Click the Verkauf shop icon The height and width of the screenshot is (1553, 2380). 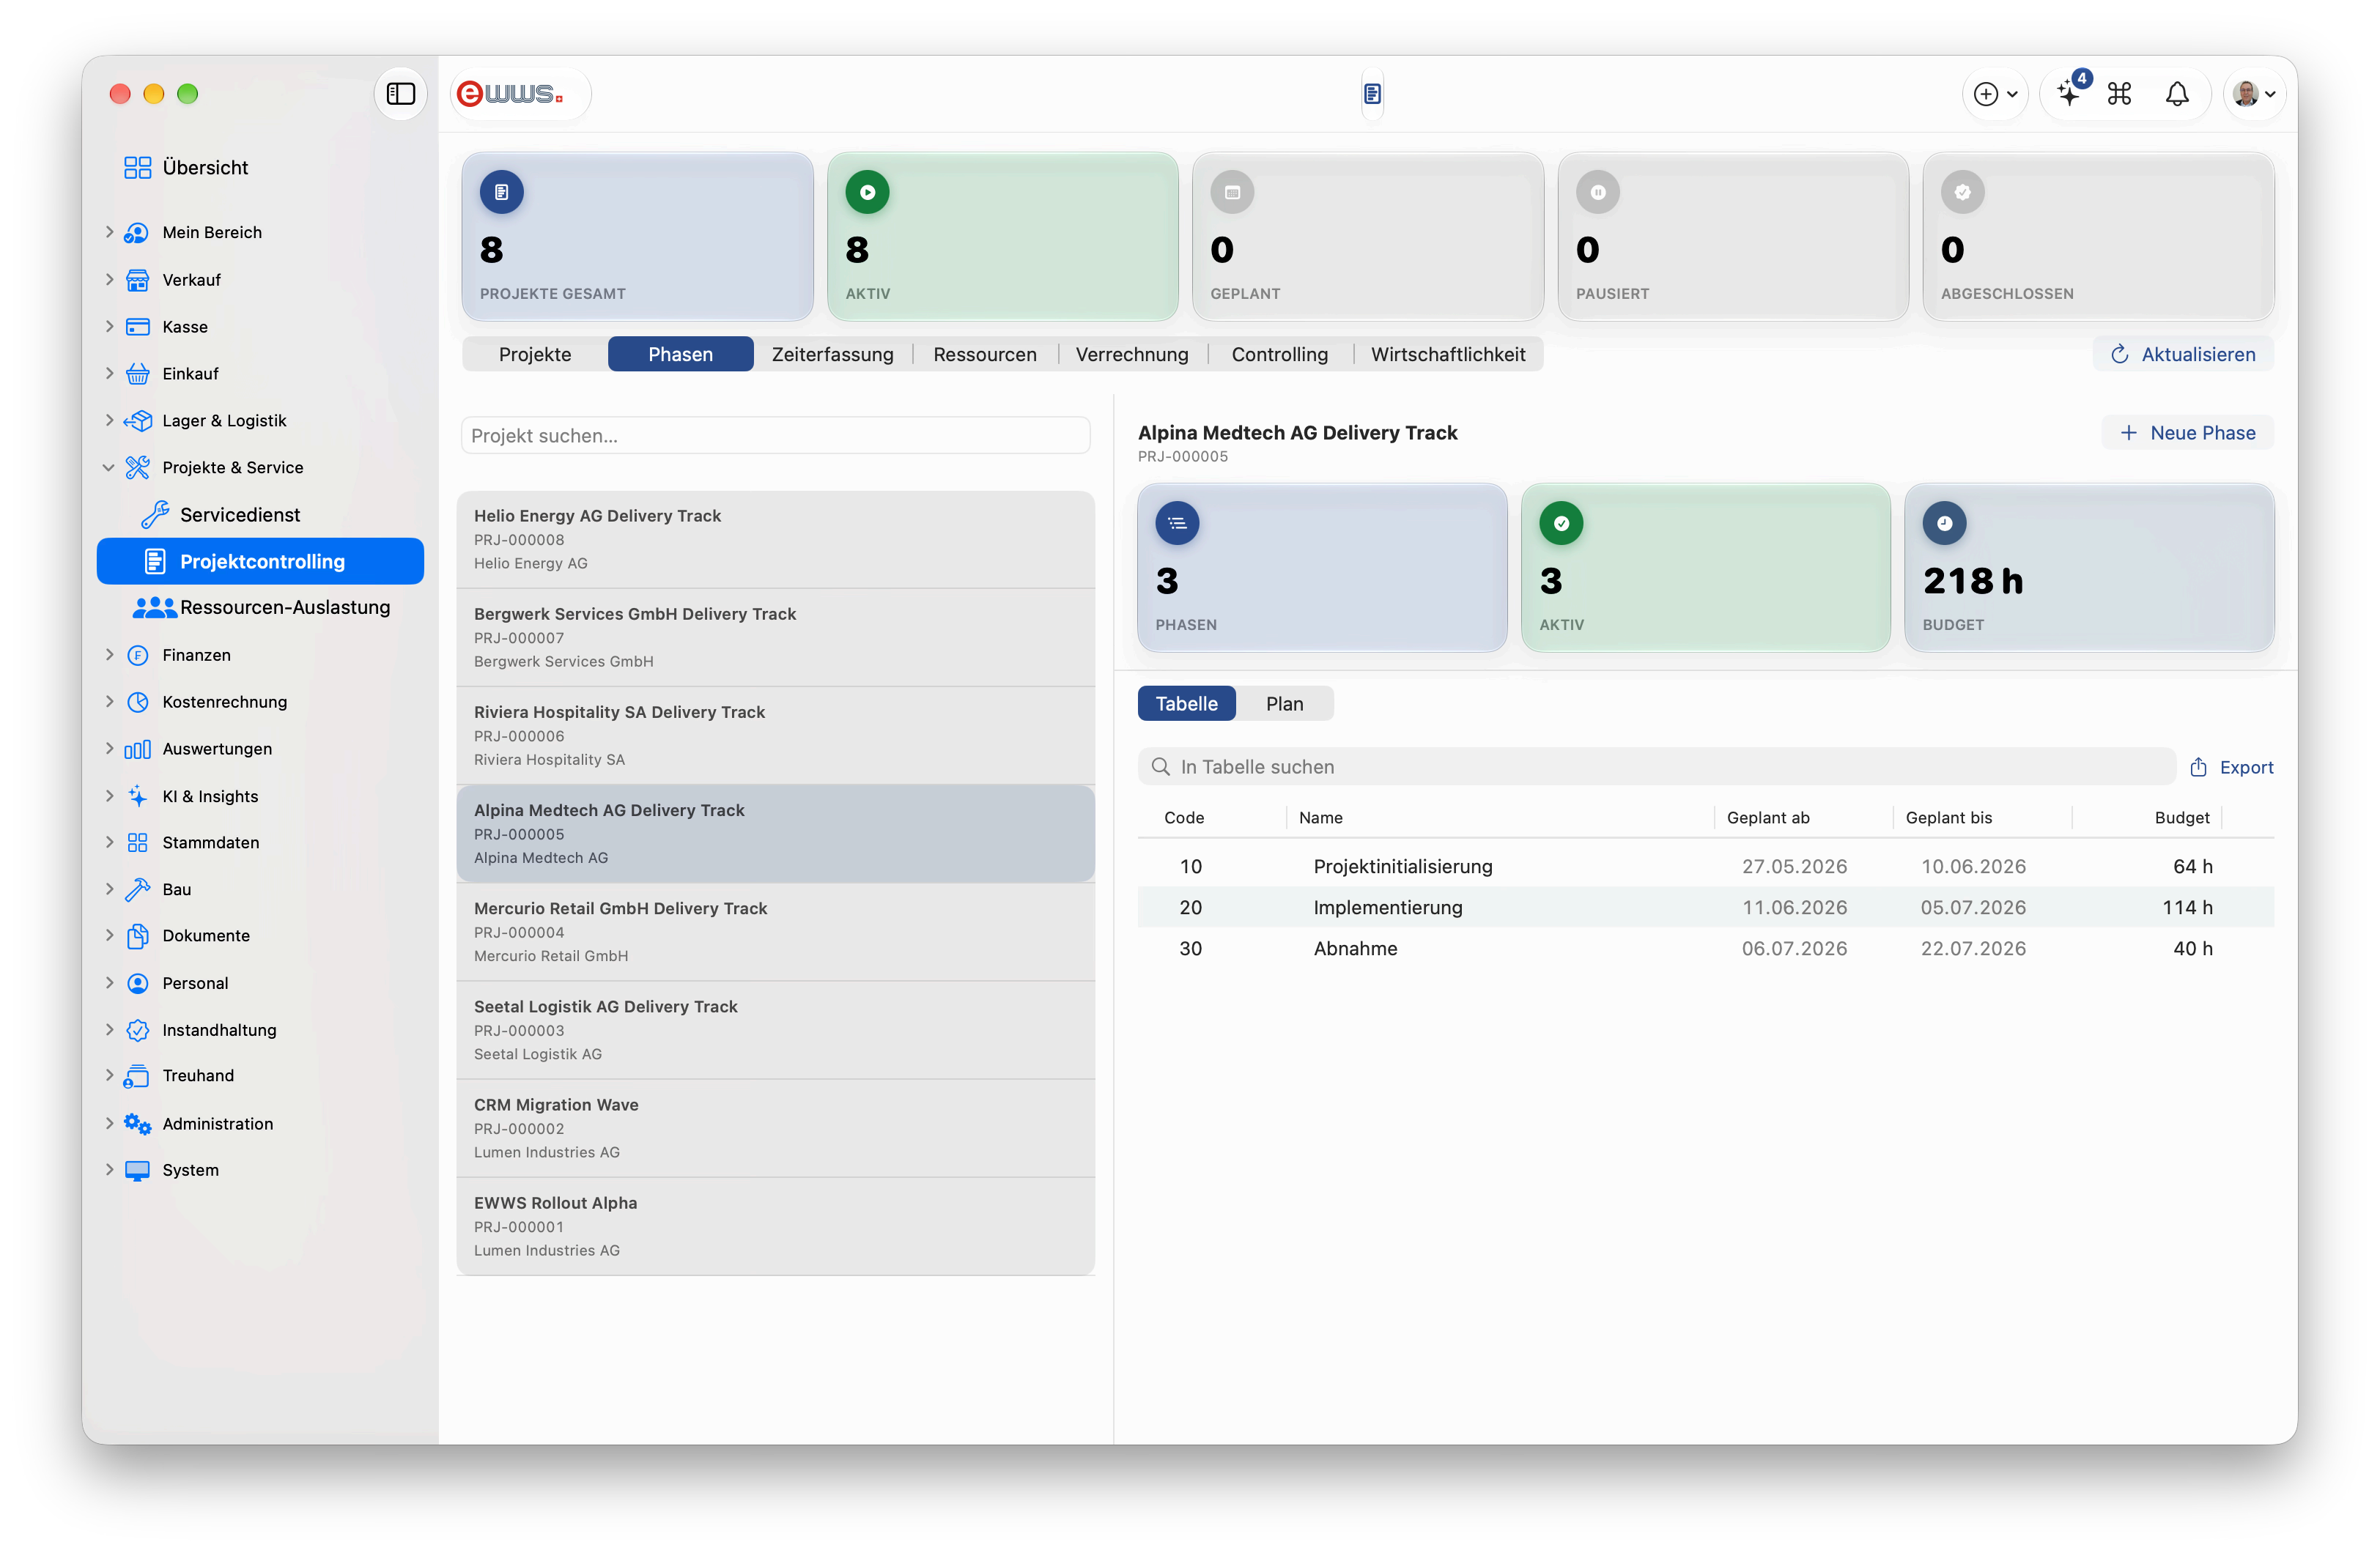pyautogui.click(x=137, y=280)
